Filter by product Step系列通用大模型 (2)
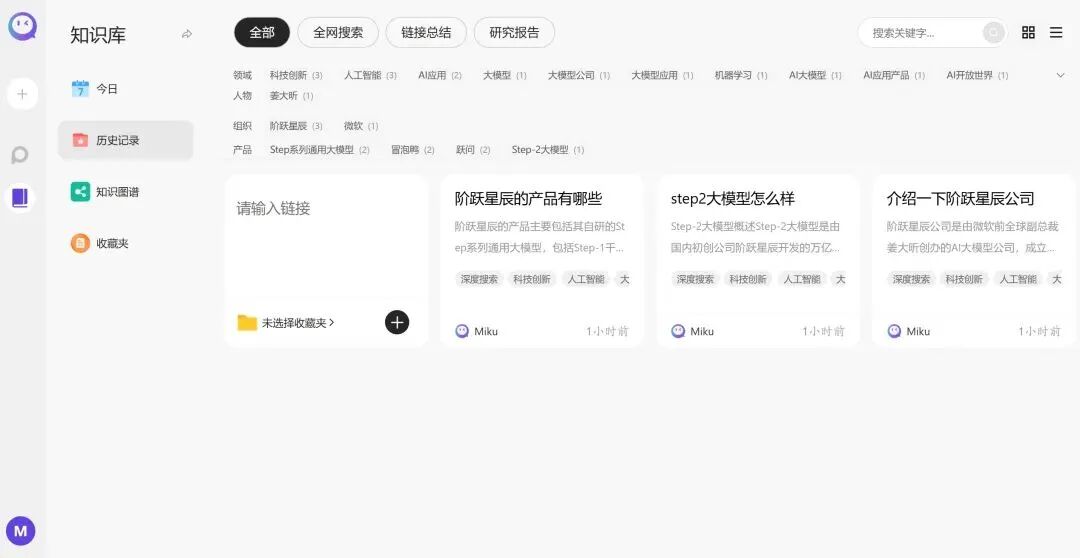 point(320,149)
